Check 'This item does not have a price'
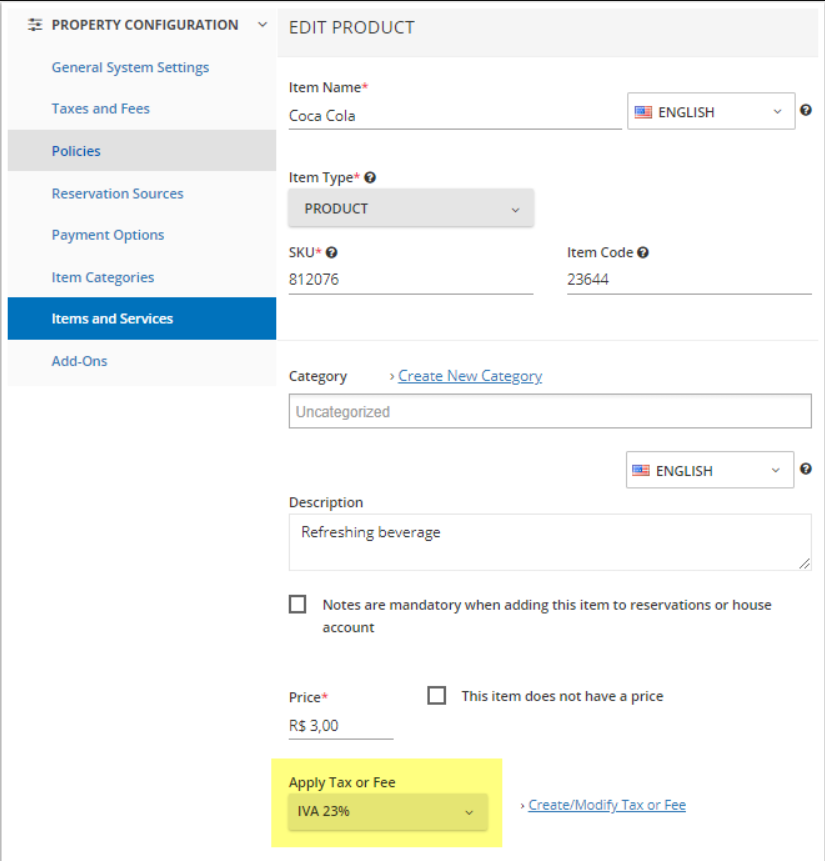 click(436, 695)
